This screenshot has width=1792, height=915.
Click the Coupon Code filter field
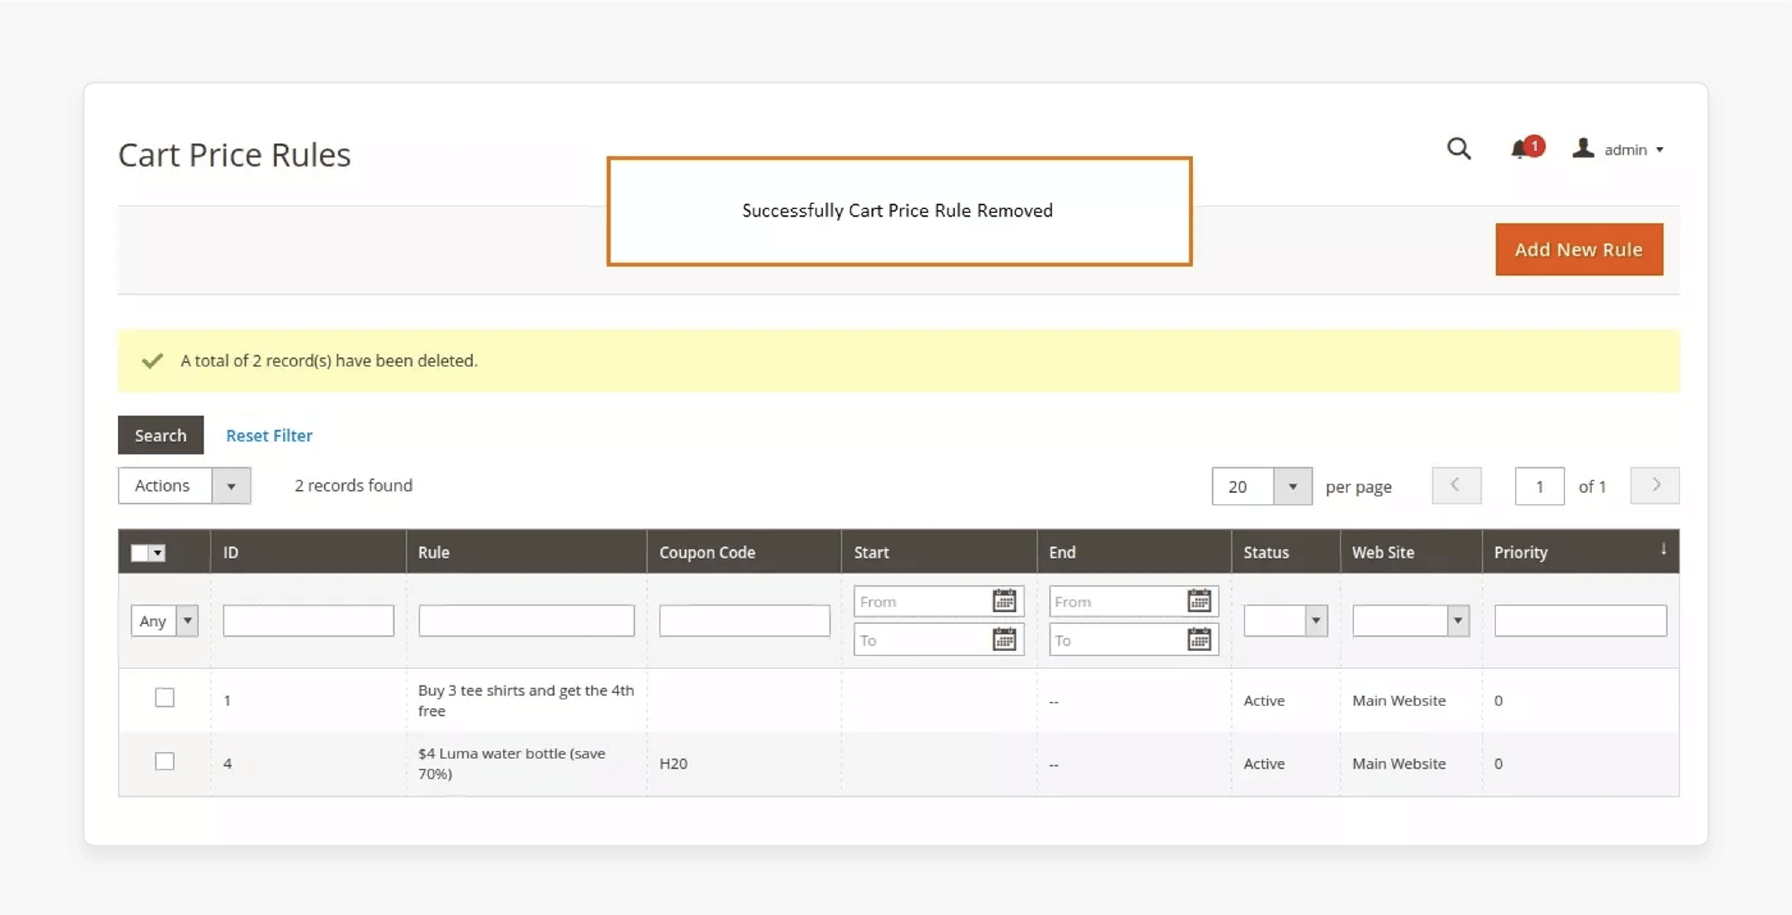[x=744, y=621]
